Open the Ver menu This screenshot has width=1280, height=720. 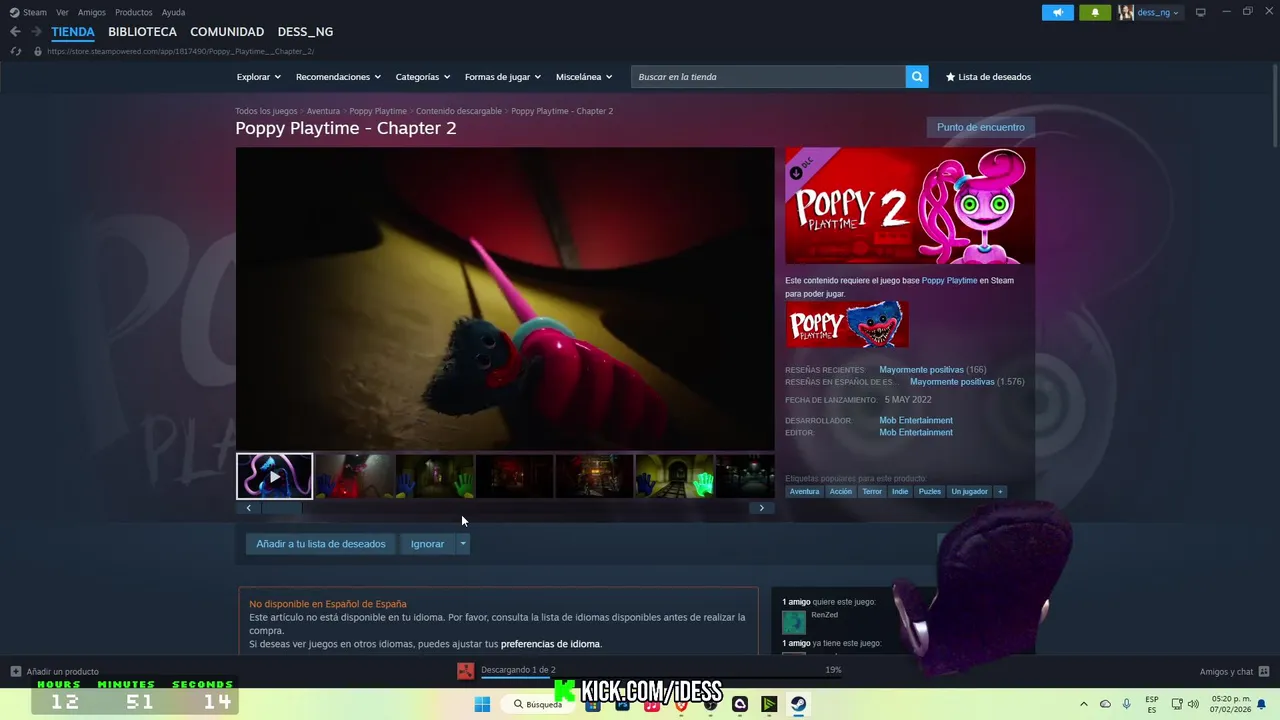[62, 12]
